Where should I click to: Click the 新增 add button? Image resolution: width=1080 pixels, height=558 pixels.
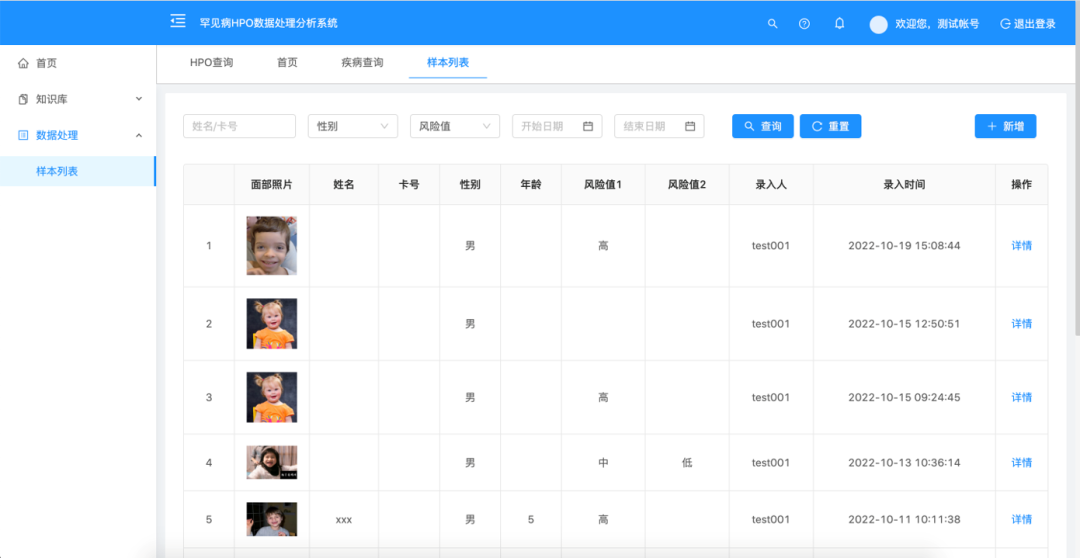point(1005,126)
